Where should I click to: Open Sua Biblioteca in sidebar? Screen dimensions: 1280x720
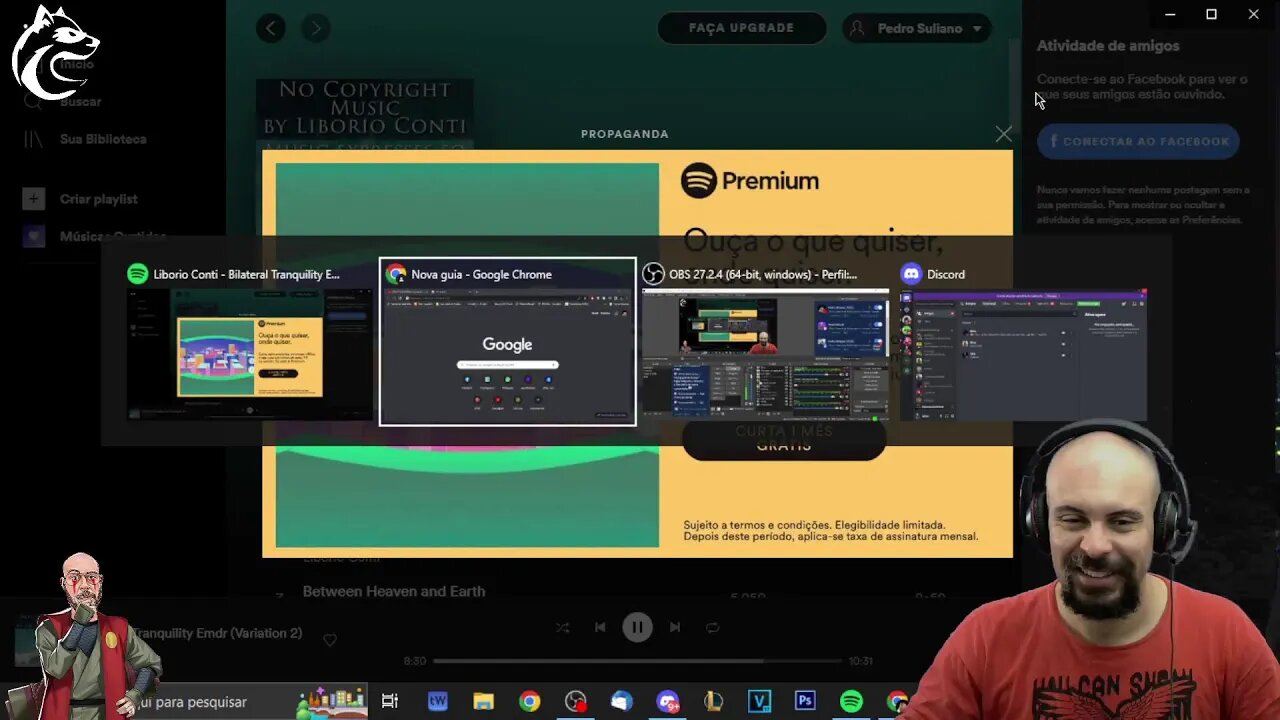(x=86, y=139)
